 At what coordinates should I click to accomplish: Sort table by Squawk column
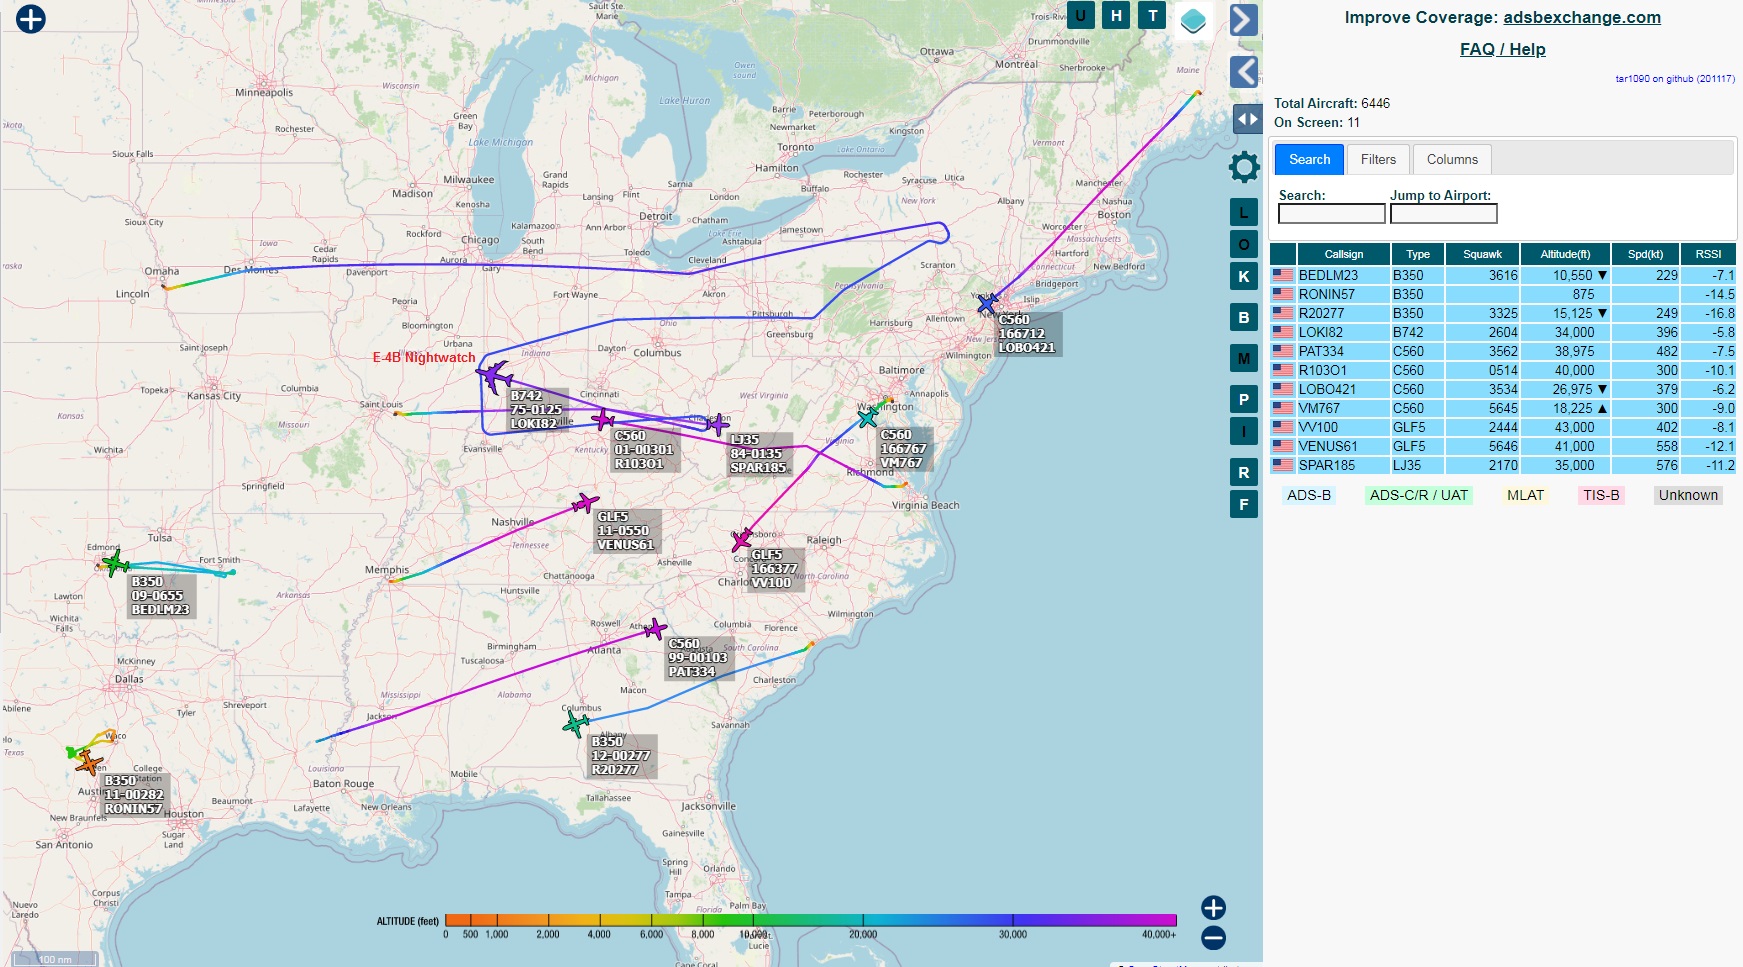1482,254
